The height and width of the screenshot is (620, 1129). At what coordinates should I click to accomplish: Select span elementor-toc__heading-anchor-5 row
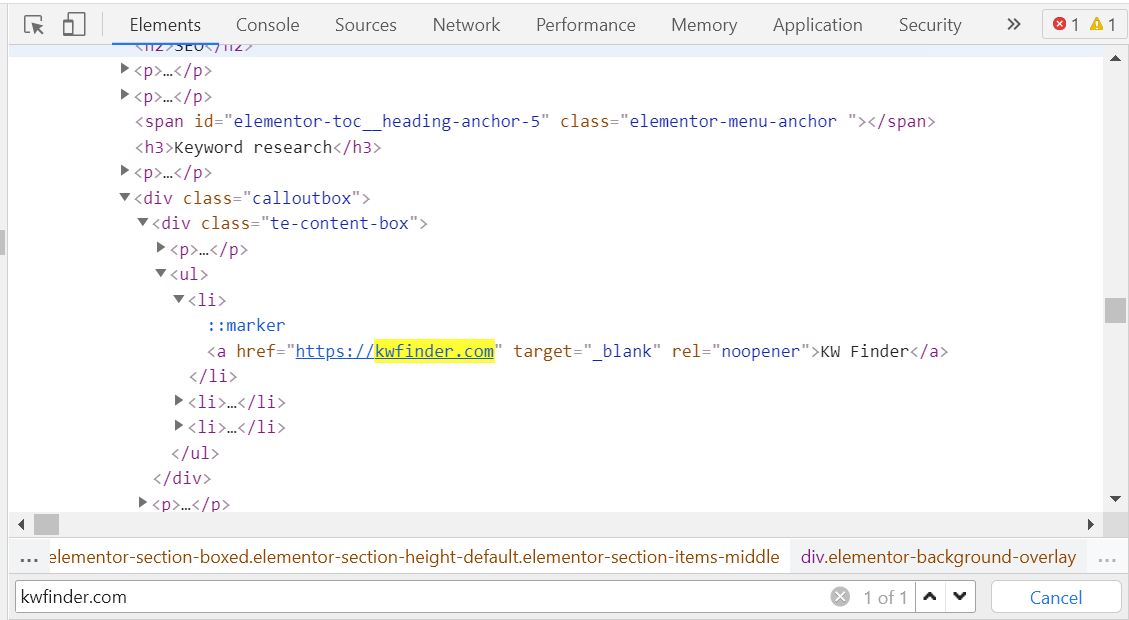click(x=535, y=122)
